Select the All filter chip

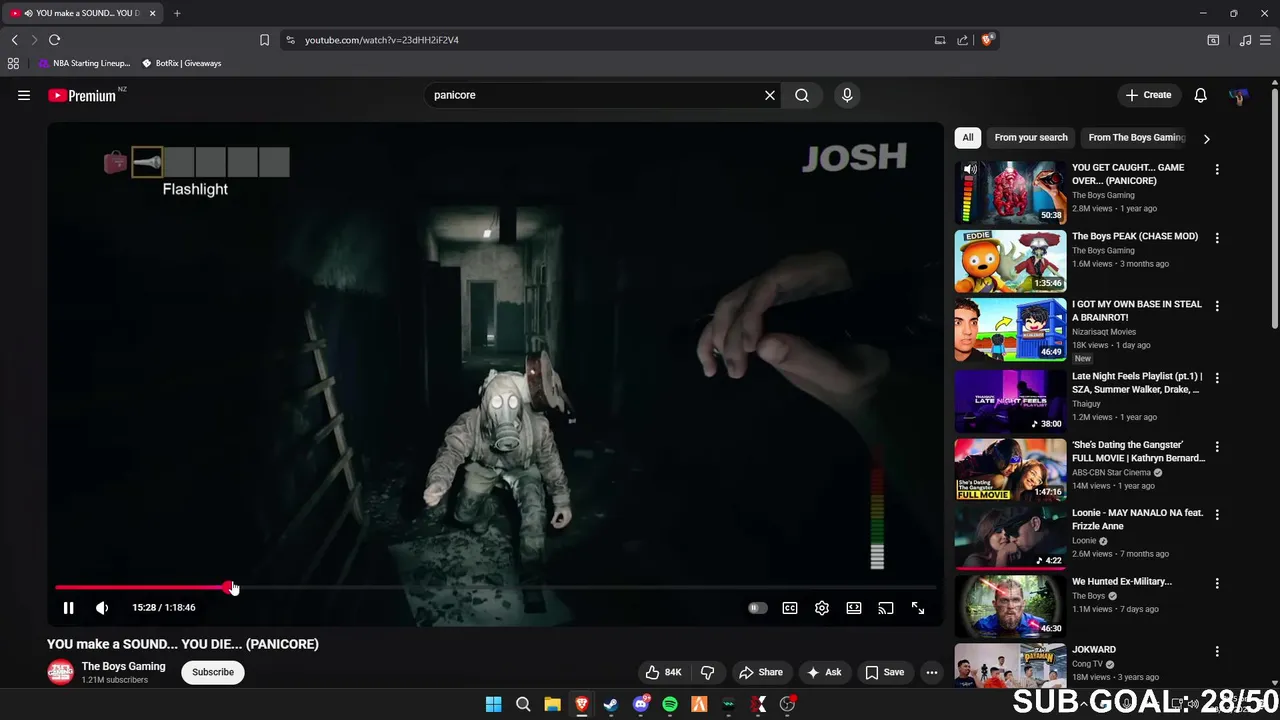coord(968,138)
